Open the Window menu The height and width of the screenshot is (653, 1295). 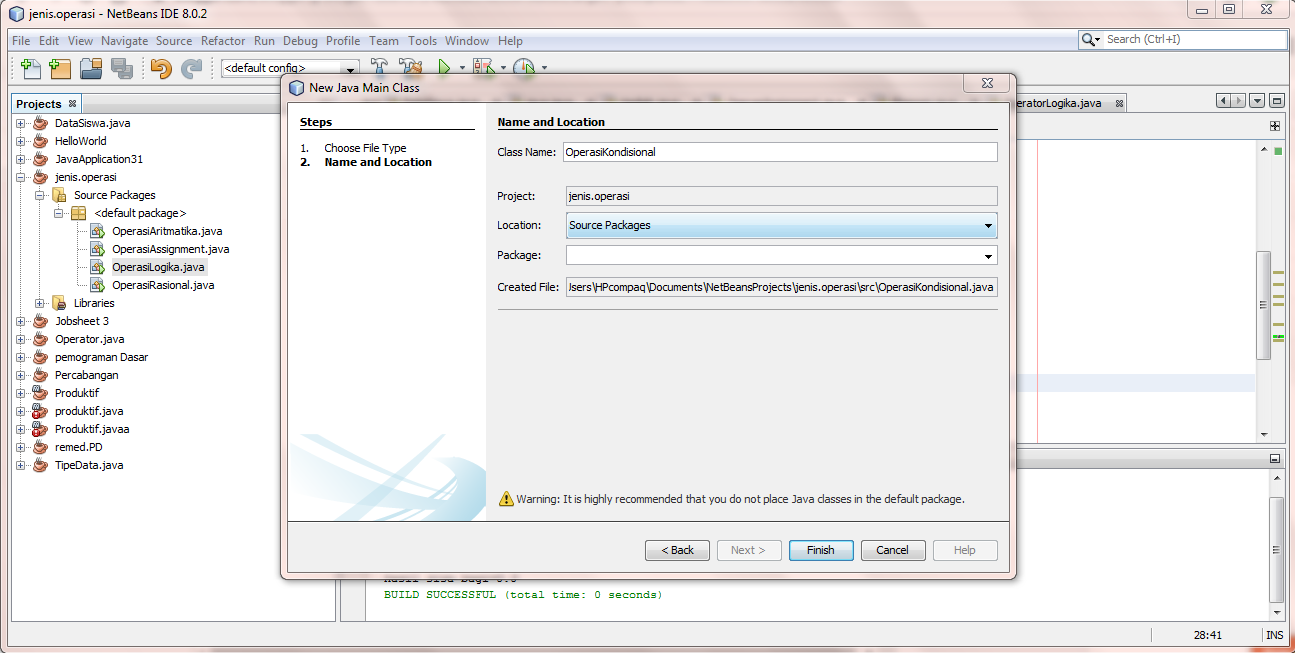point(467,41)
